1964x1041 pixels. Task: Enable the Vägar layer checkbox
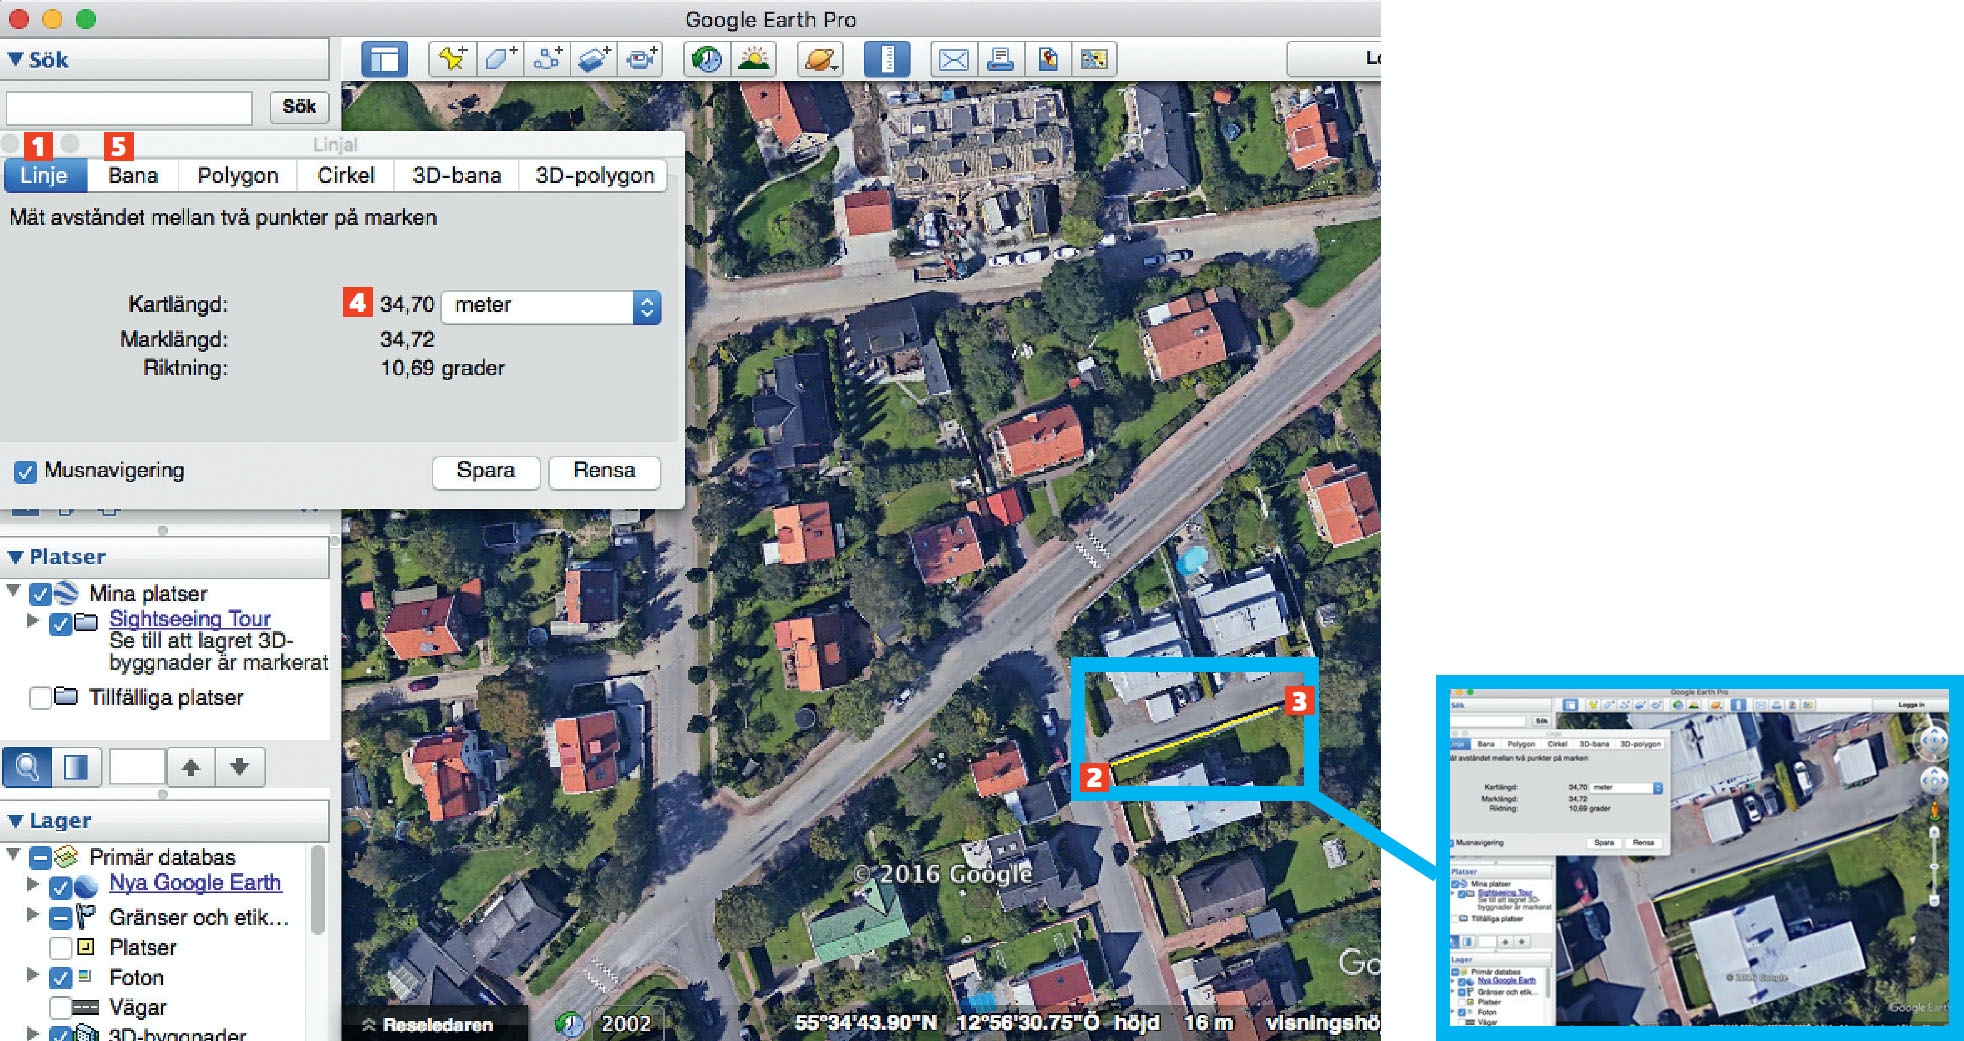point(60,1007)
